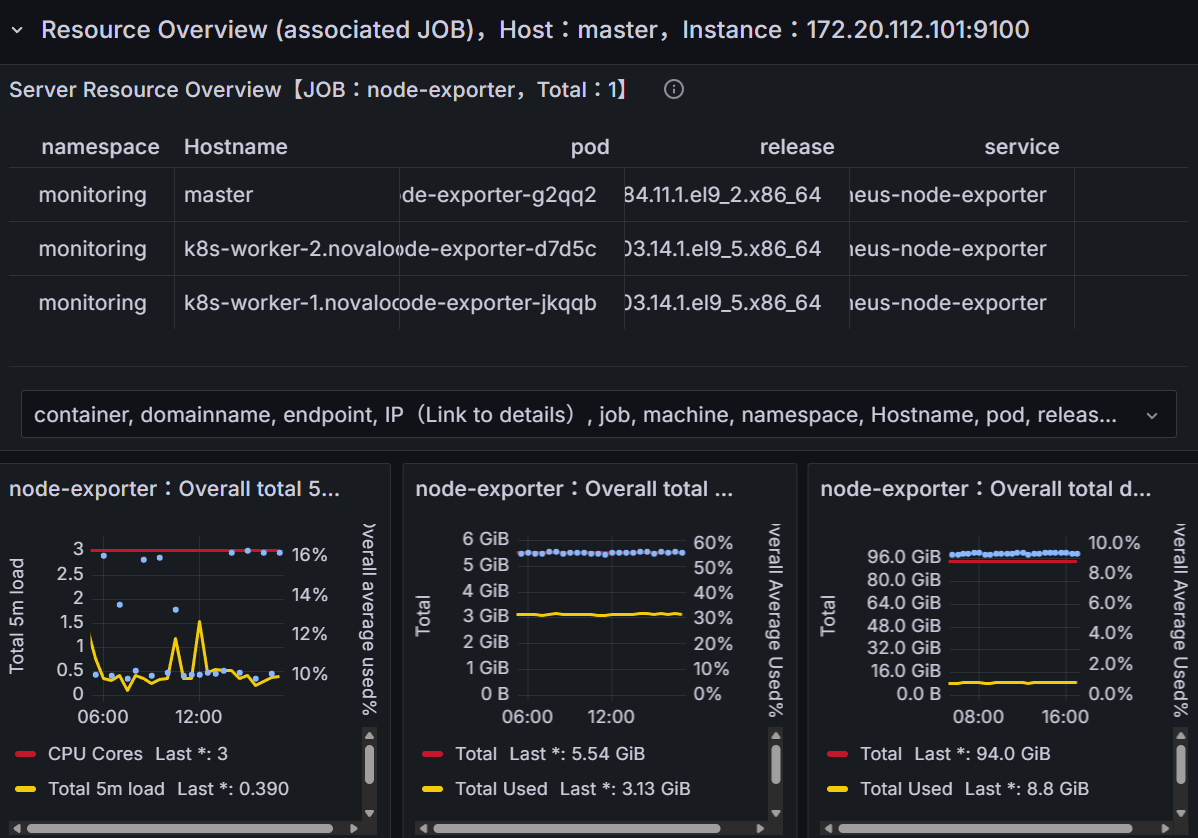Open the Overall total 5... load panel title
Screen dimensions: 1198x838
pyautogui.click(x=174, y=489)
